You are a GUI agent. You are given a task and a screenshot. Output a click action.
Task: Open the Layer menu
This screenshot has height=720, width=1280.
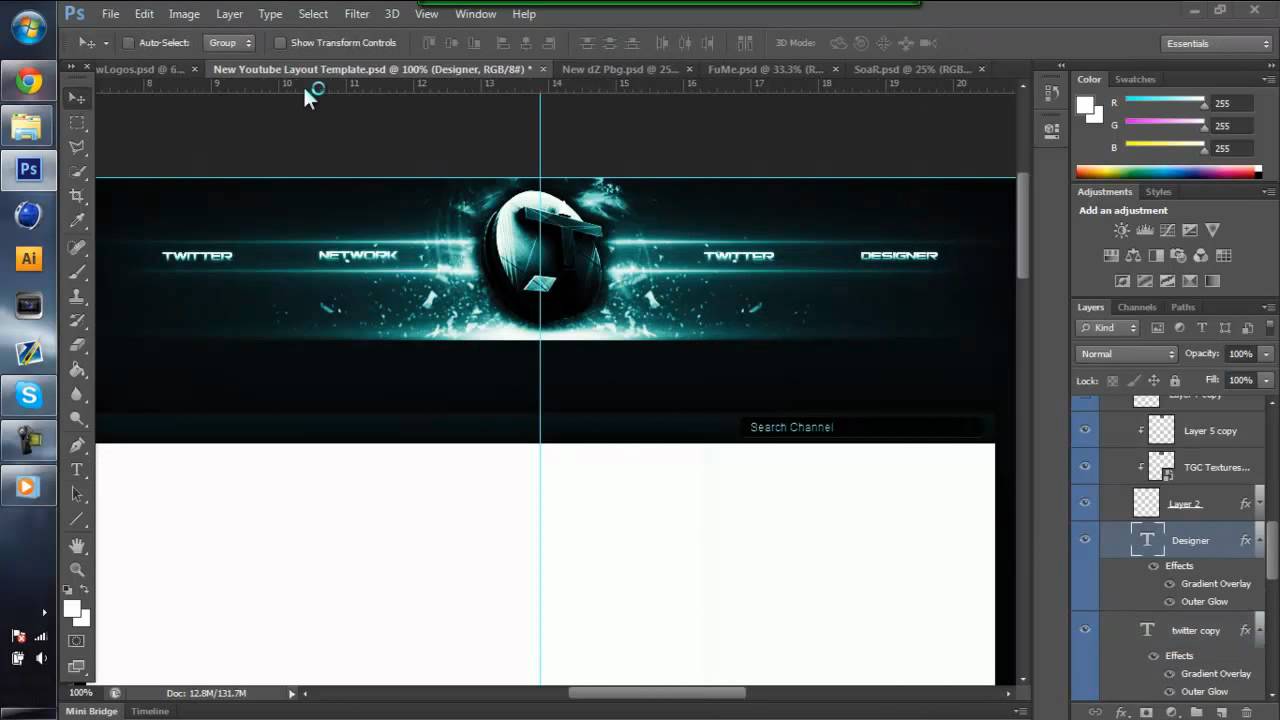(229, 14)
